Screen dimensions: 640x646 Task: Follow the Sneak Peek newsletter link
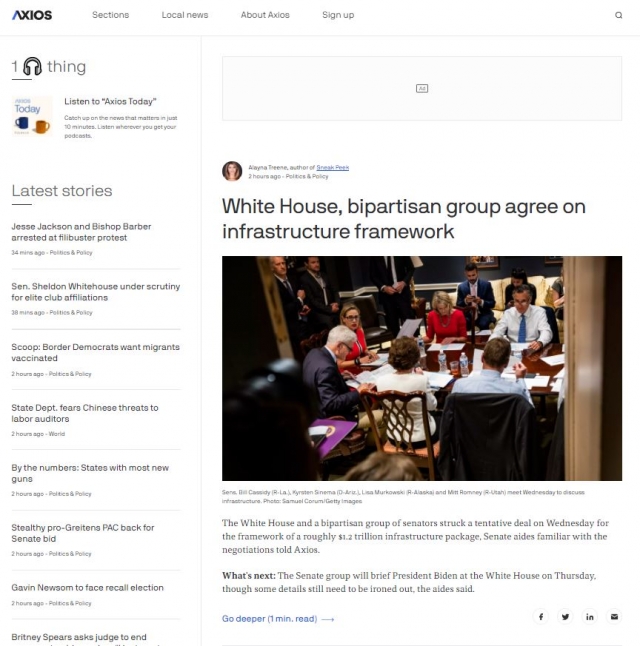[333, 167]
